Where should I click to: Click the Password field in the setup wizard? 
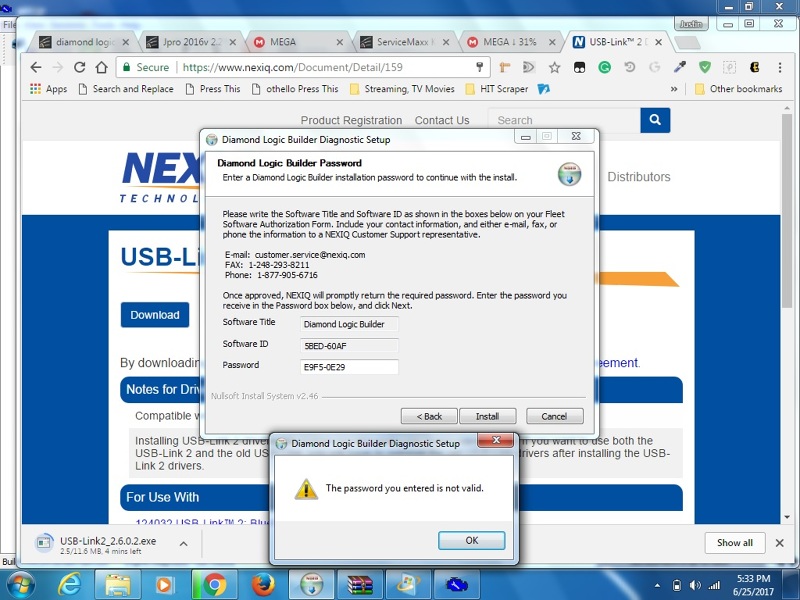349,366
